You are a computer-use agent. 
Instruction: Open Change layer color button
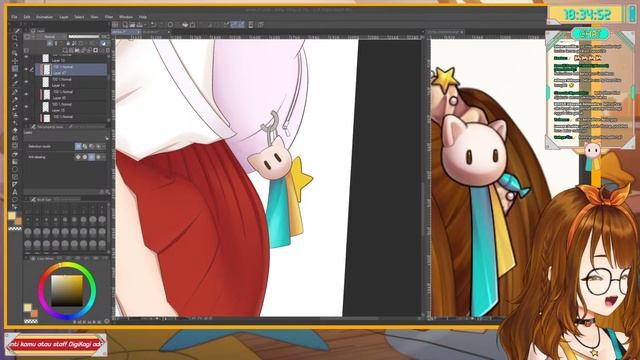(x=103, y=43)
